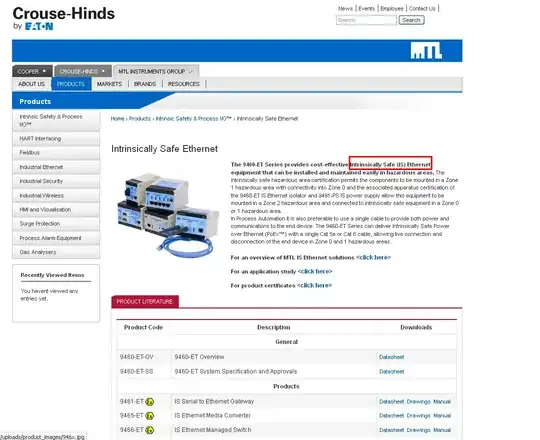Click Intrinsic Safety & Process I/O breadcrumb

pyautogui.click(x=194, y=119)
